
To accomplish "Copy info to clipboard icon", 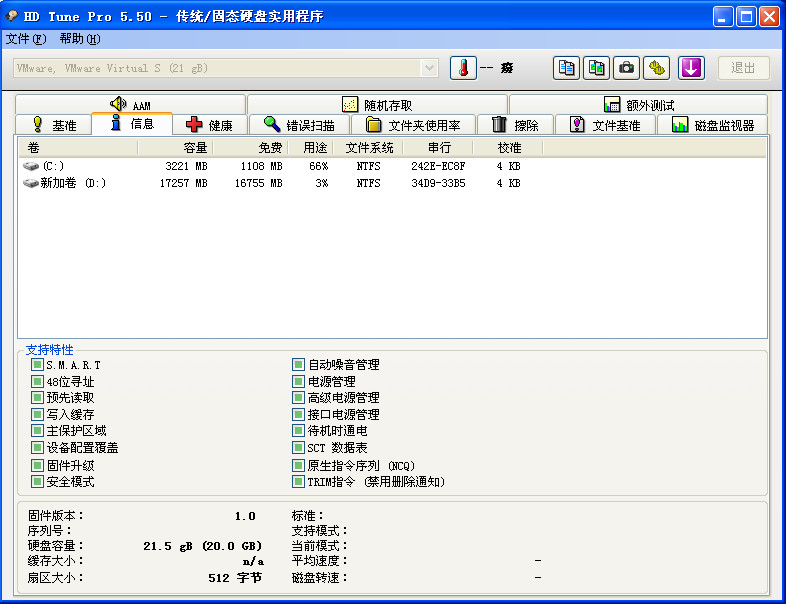I will 566,68.
